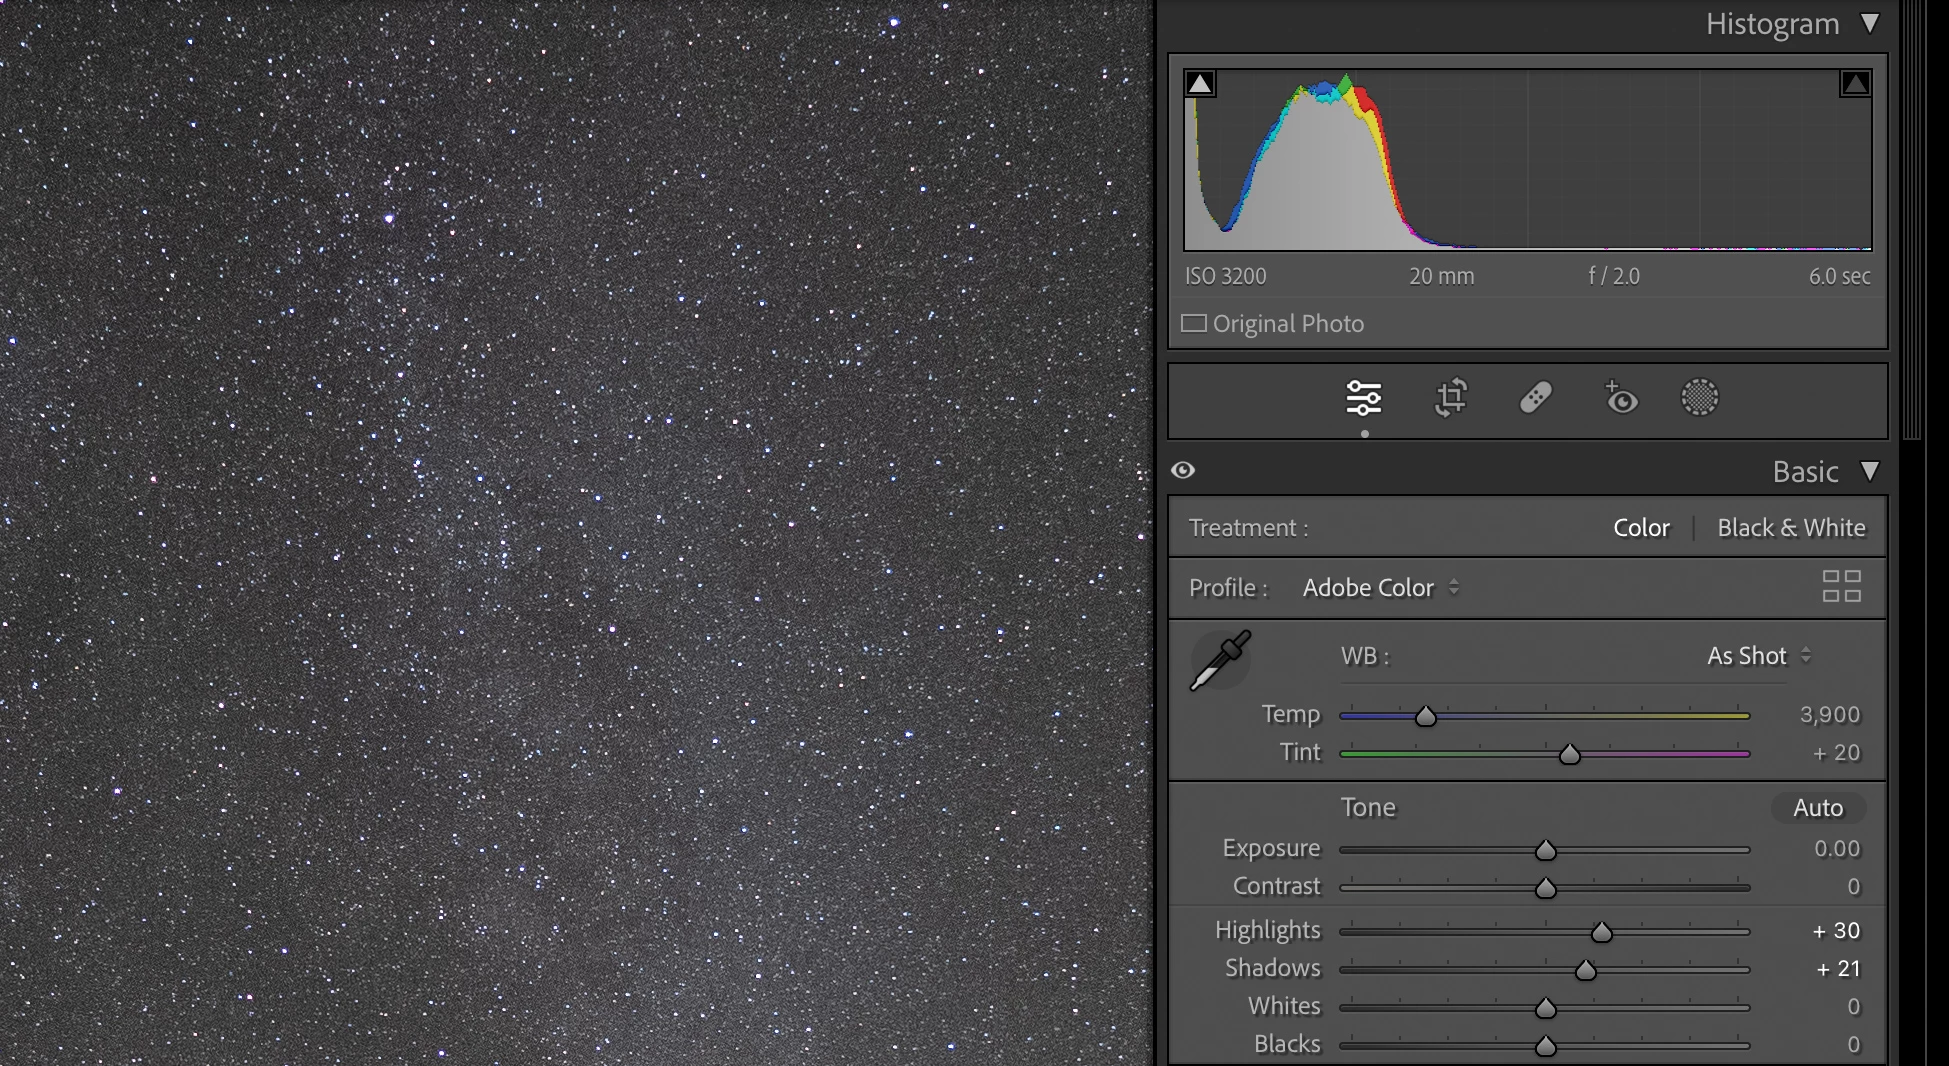The width and height of the screenshot is (1949, 1066).
Task: Click the Whites value 0 field
Action: (1854, 1006)
